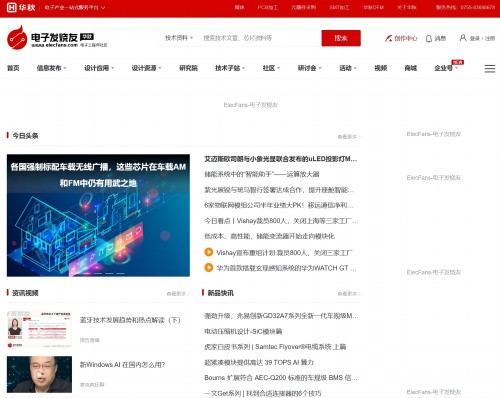
Task: Open the 蓝牙技术发展趋势和热点解读（下） title
Action: [130, 320]
